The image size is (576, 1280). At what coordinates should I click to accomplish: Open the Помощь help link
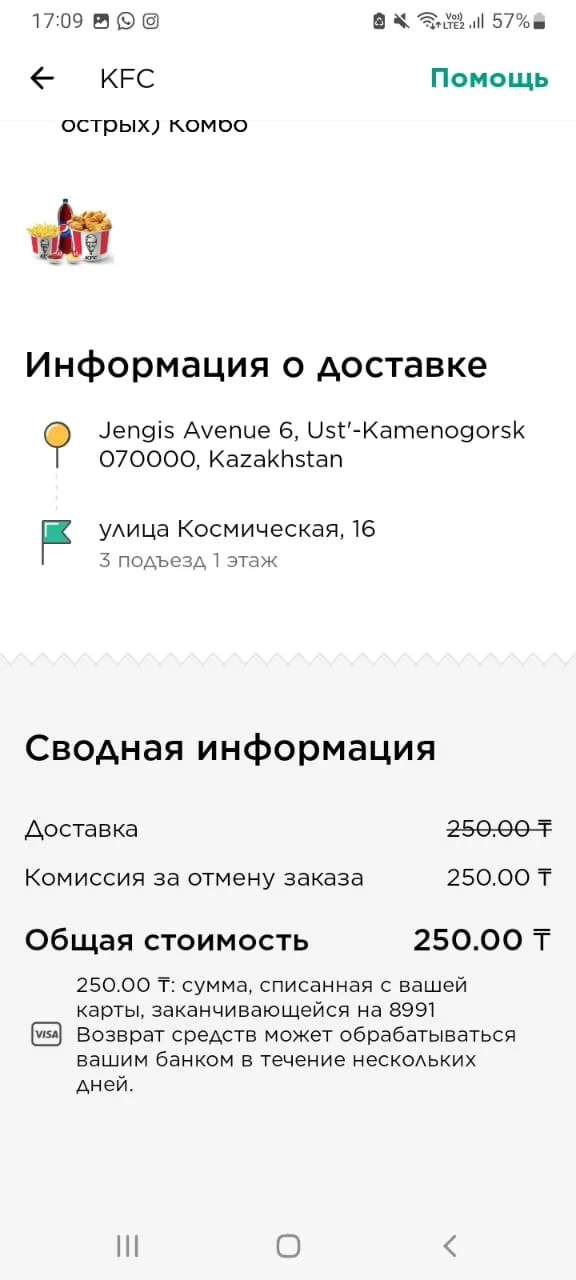[x=490, y=79]
